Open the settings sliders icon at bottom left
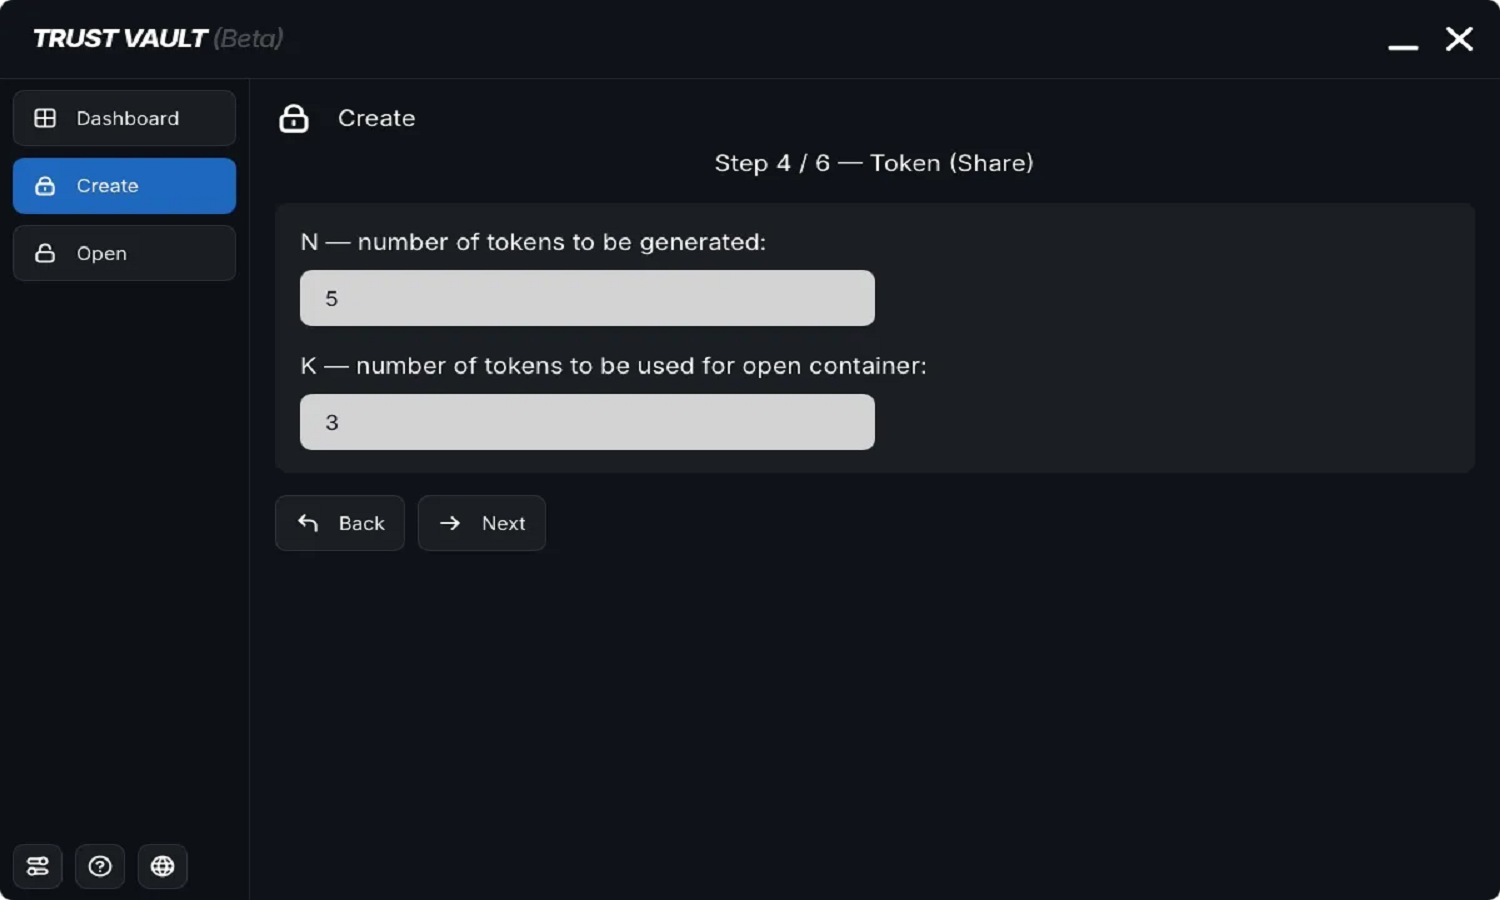 coord(37,866)
